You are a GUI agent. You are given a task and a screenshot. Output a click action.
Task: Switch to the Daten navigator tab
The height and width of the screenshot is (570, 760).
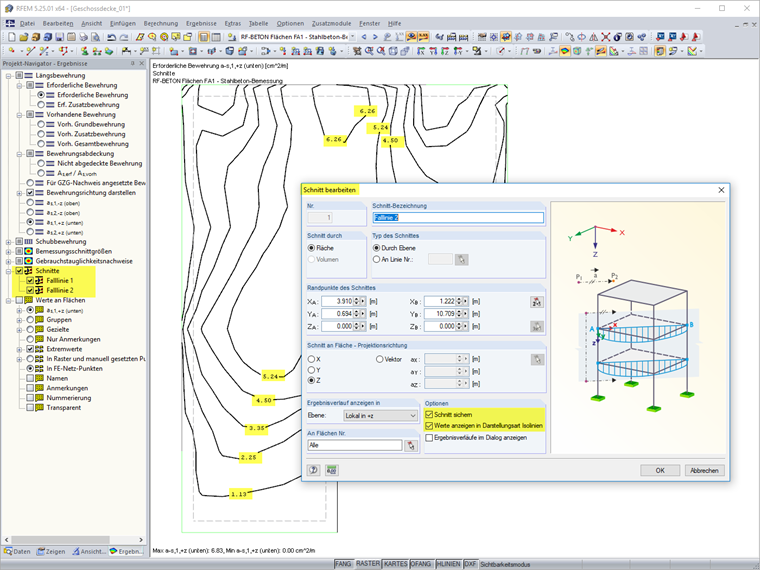pos(17,551)
